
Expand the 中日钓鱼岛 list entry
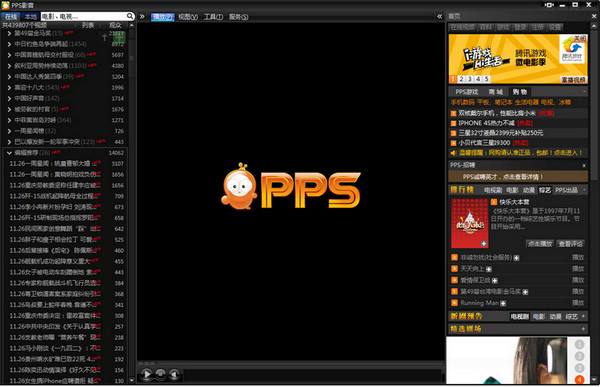pyautogui.click(x=9, y=44)
